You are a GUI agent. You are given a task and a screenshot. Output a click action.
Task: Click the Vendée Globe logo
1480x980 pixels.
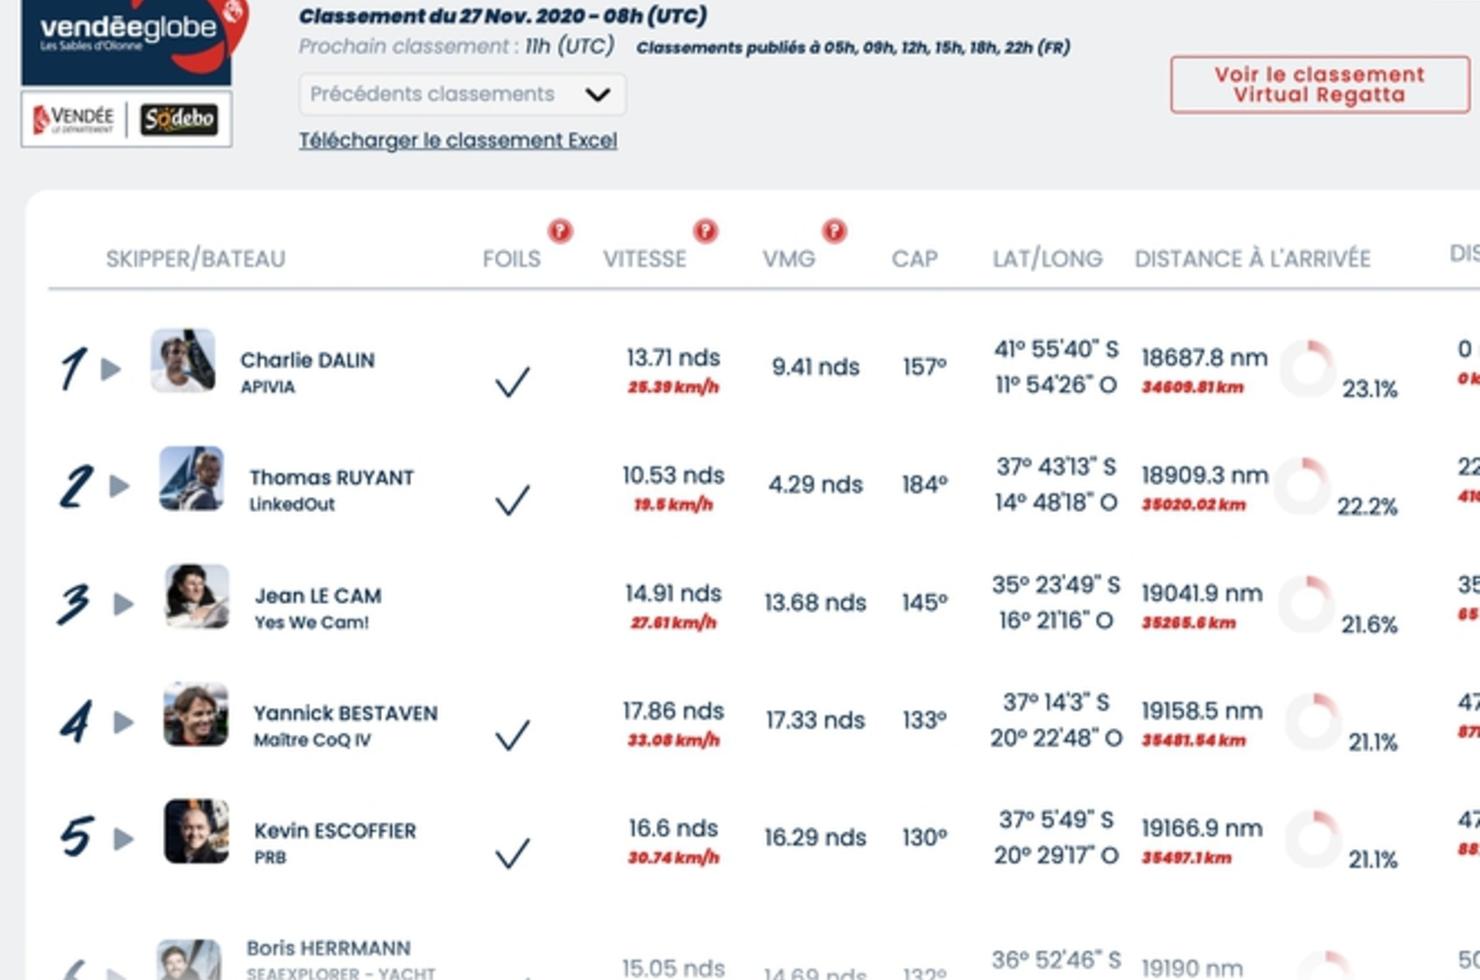coord(134,38)
